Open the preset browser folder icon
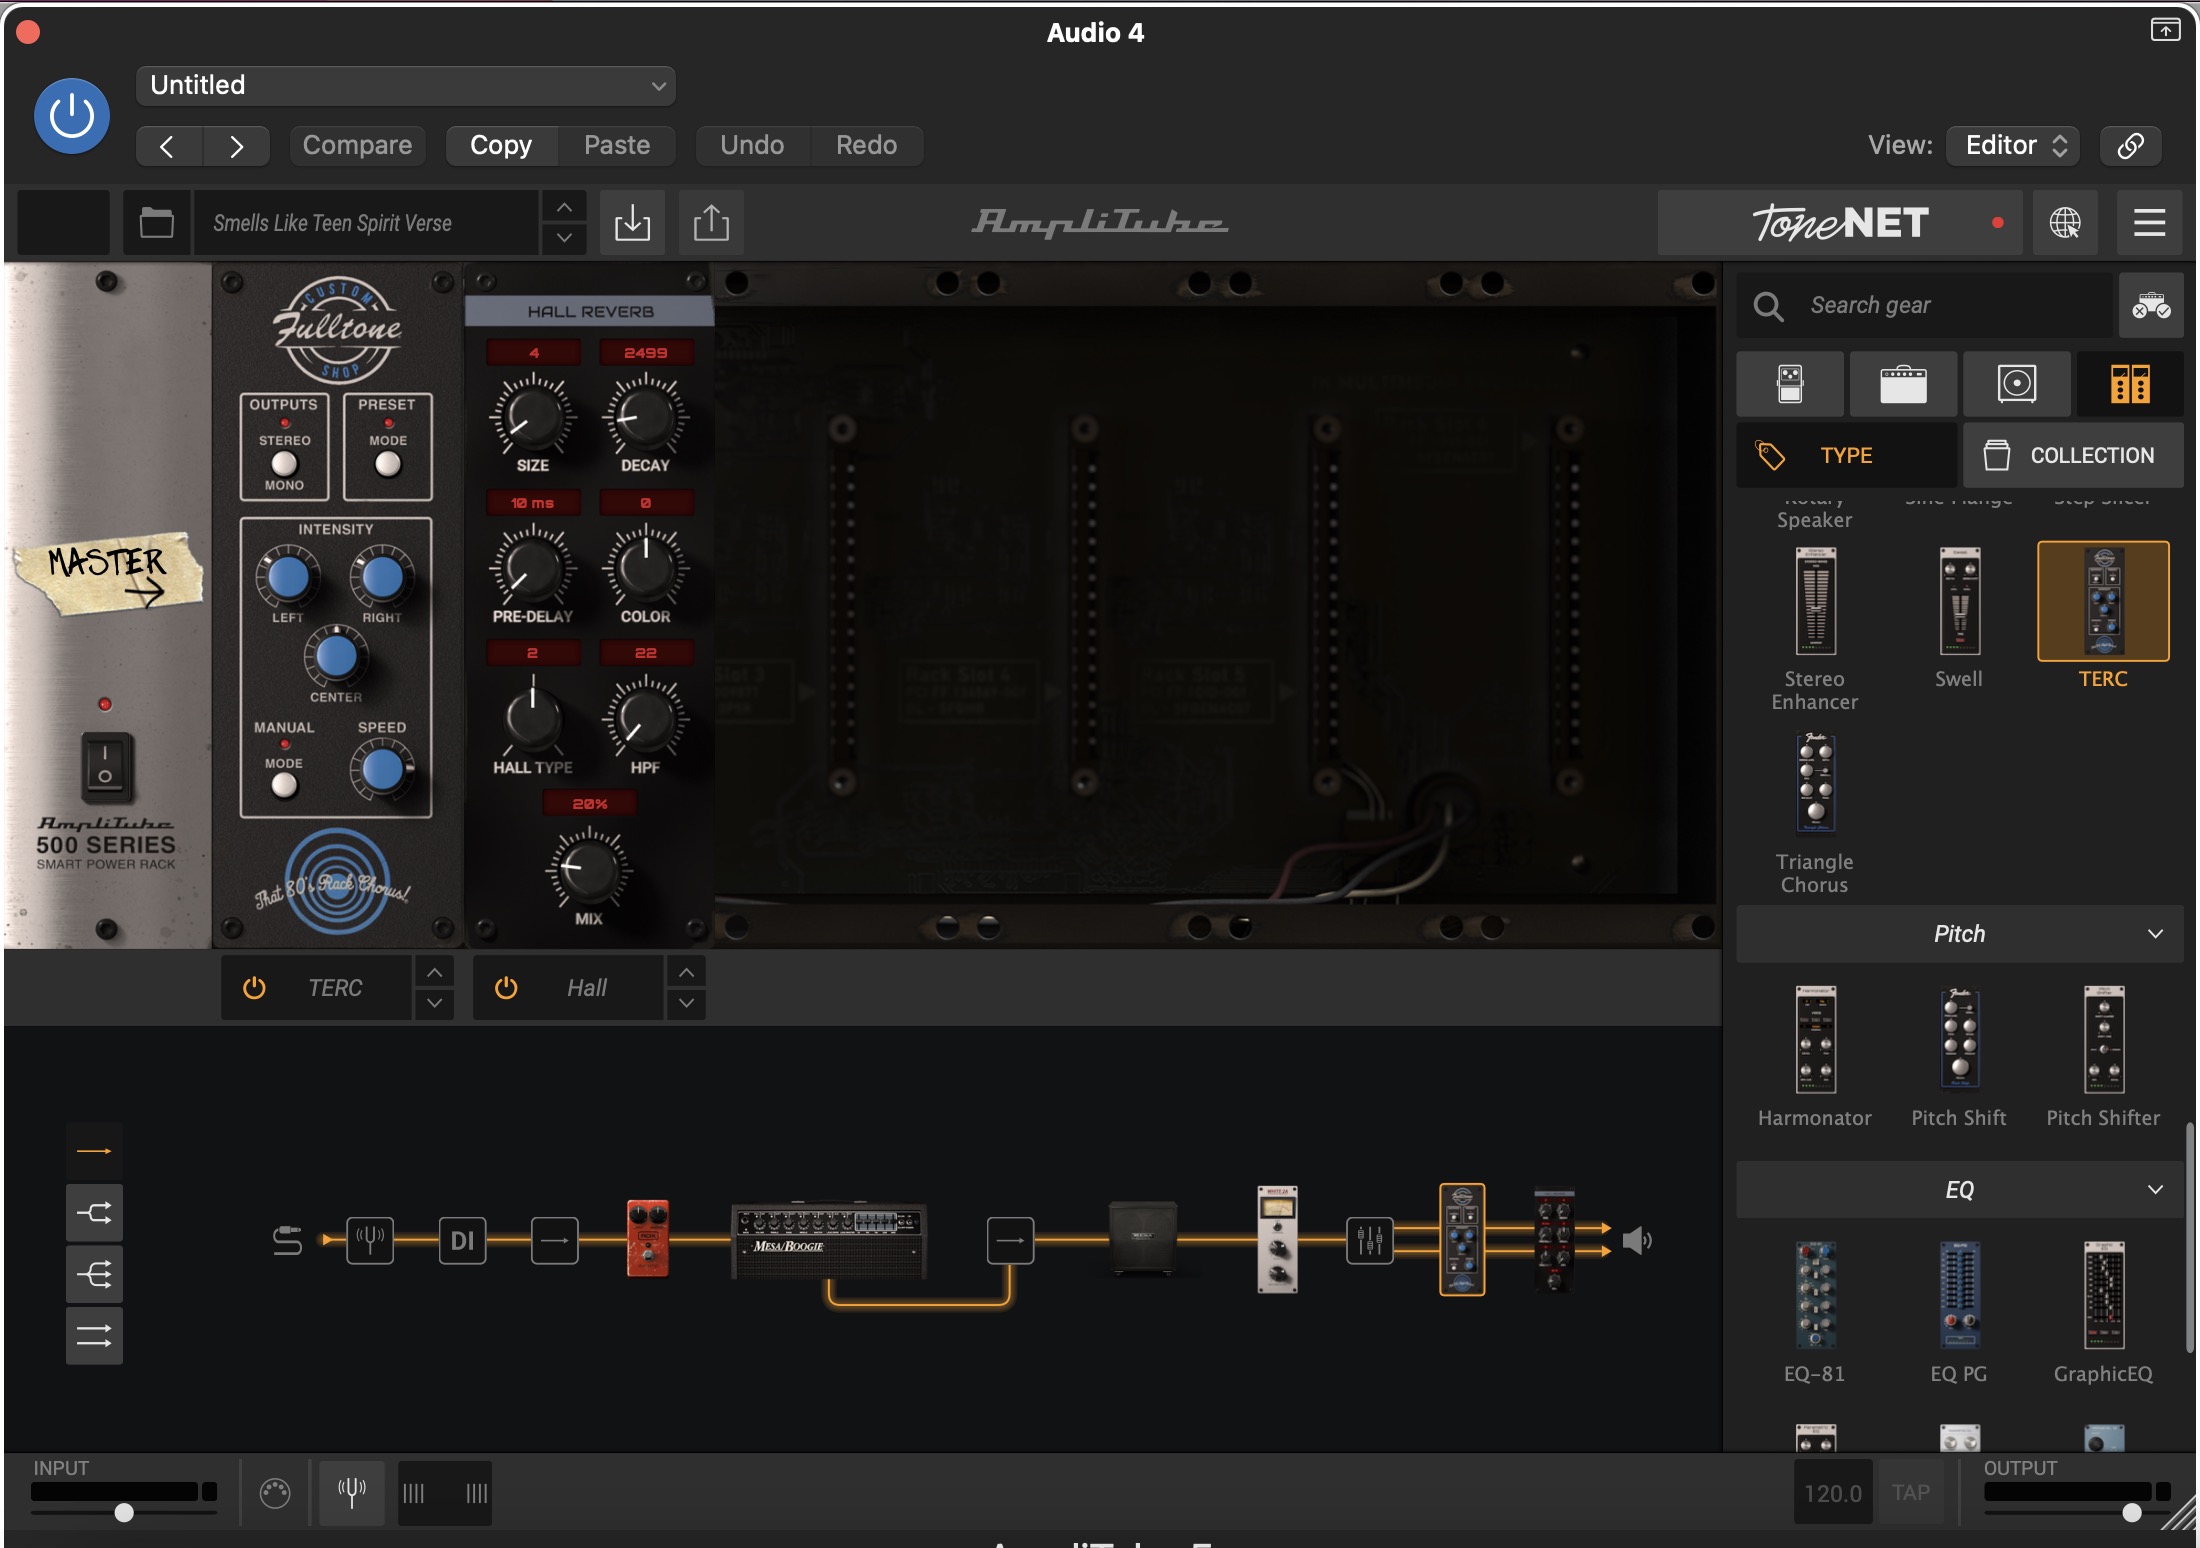Screen dimensions: 2200x1548 pos(156,222)
